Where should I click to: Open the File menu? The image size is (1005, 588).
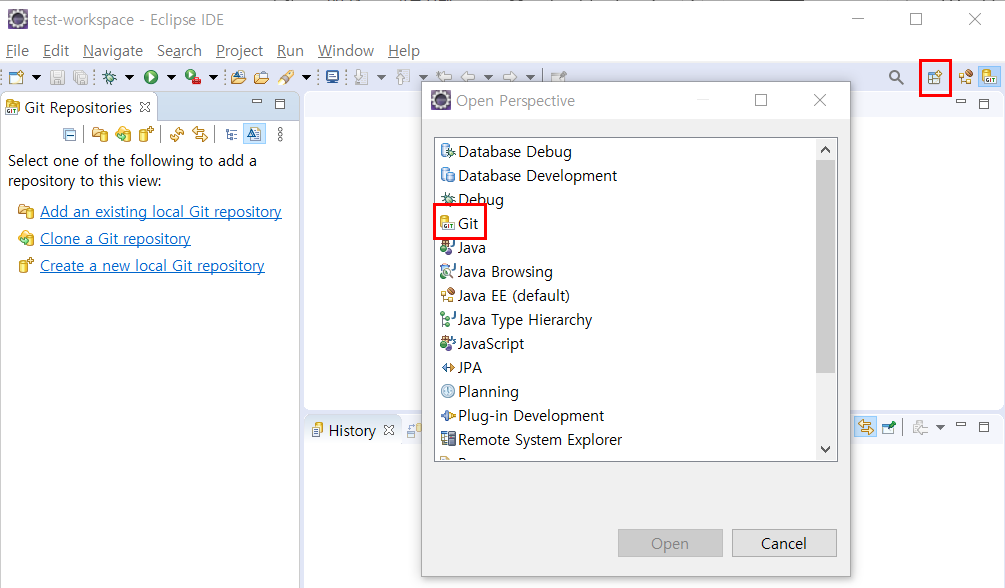17,51
